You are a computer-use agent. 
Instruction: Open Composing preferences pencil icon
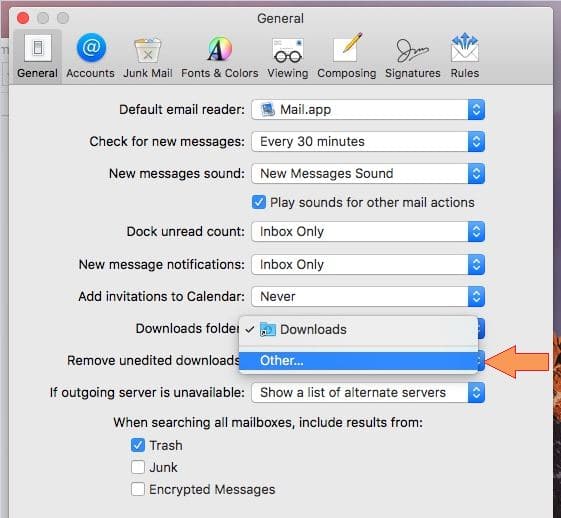coord(347,48)
